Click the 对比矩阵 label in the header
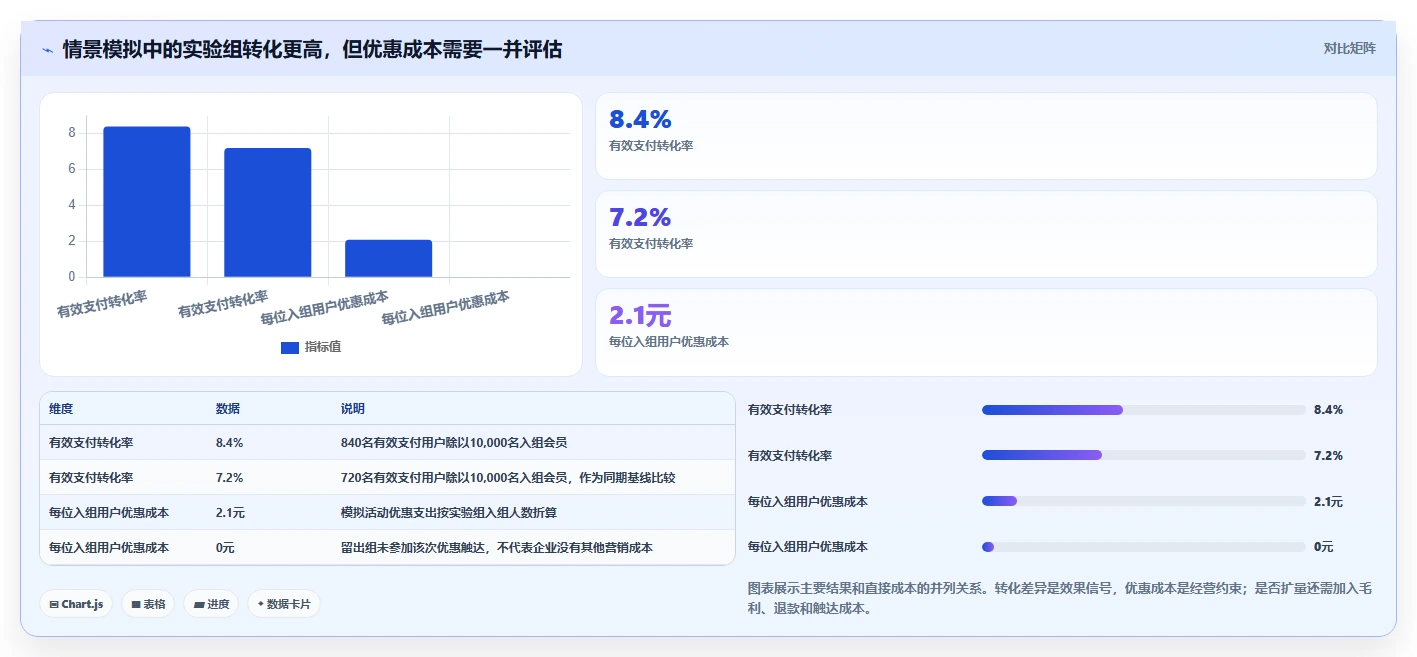 (1349, 48)
